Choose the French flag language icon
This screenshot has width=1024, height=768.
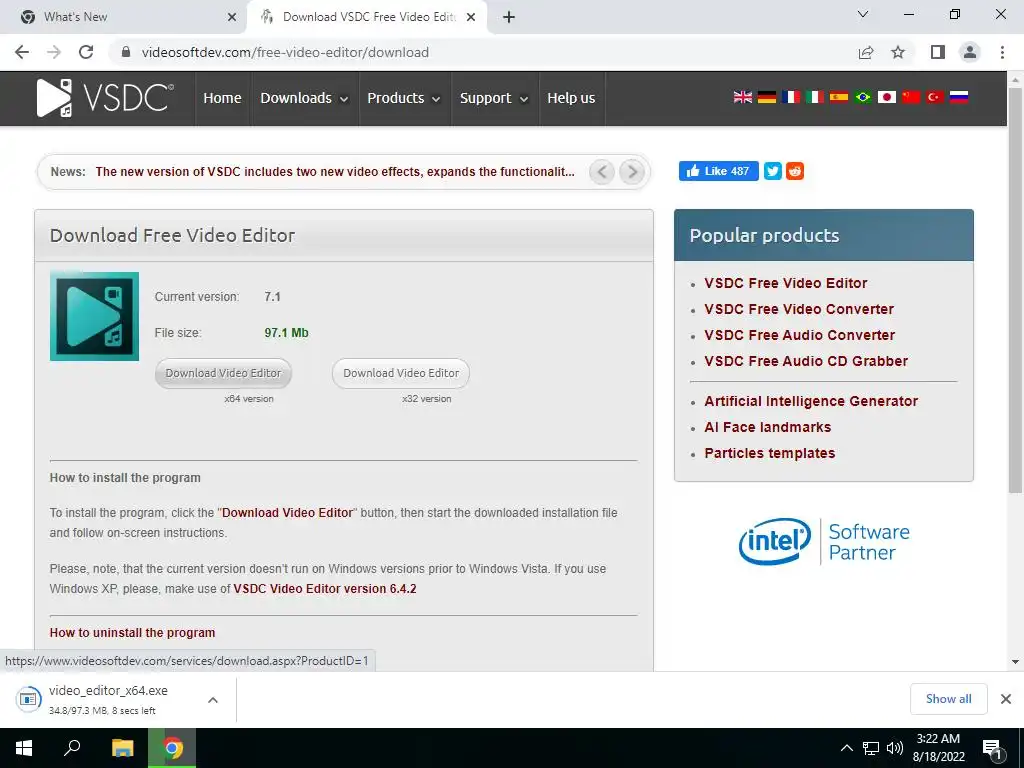[x=791, y=97]
